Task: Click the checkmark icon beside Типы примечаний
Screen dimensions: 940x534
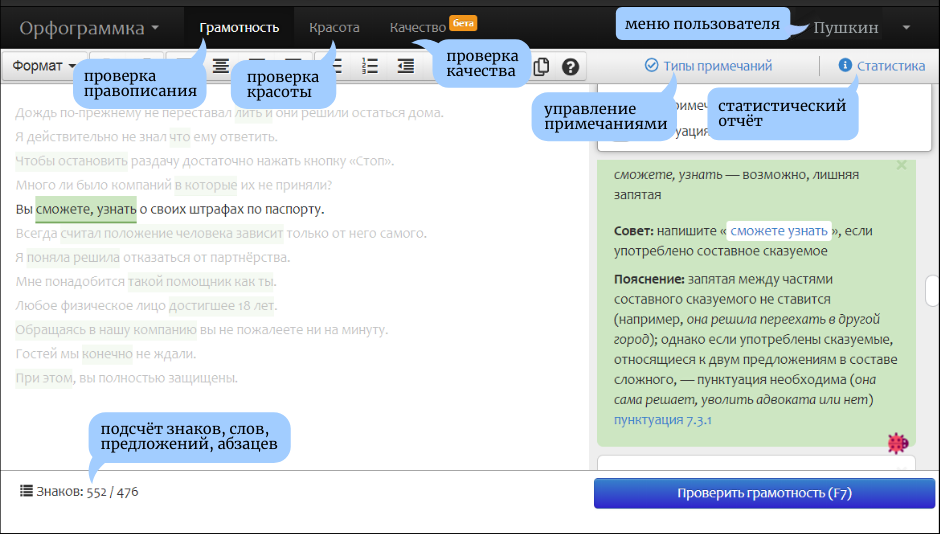Action: pyautogui.click(x=651, y=65)
